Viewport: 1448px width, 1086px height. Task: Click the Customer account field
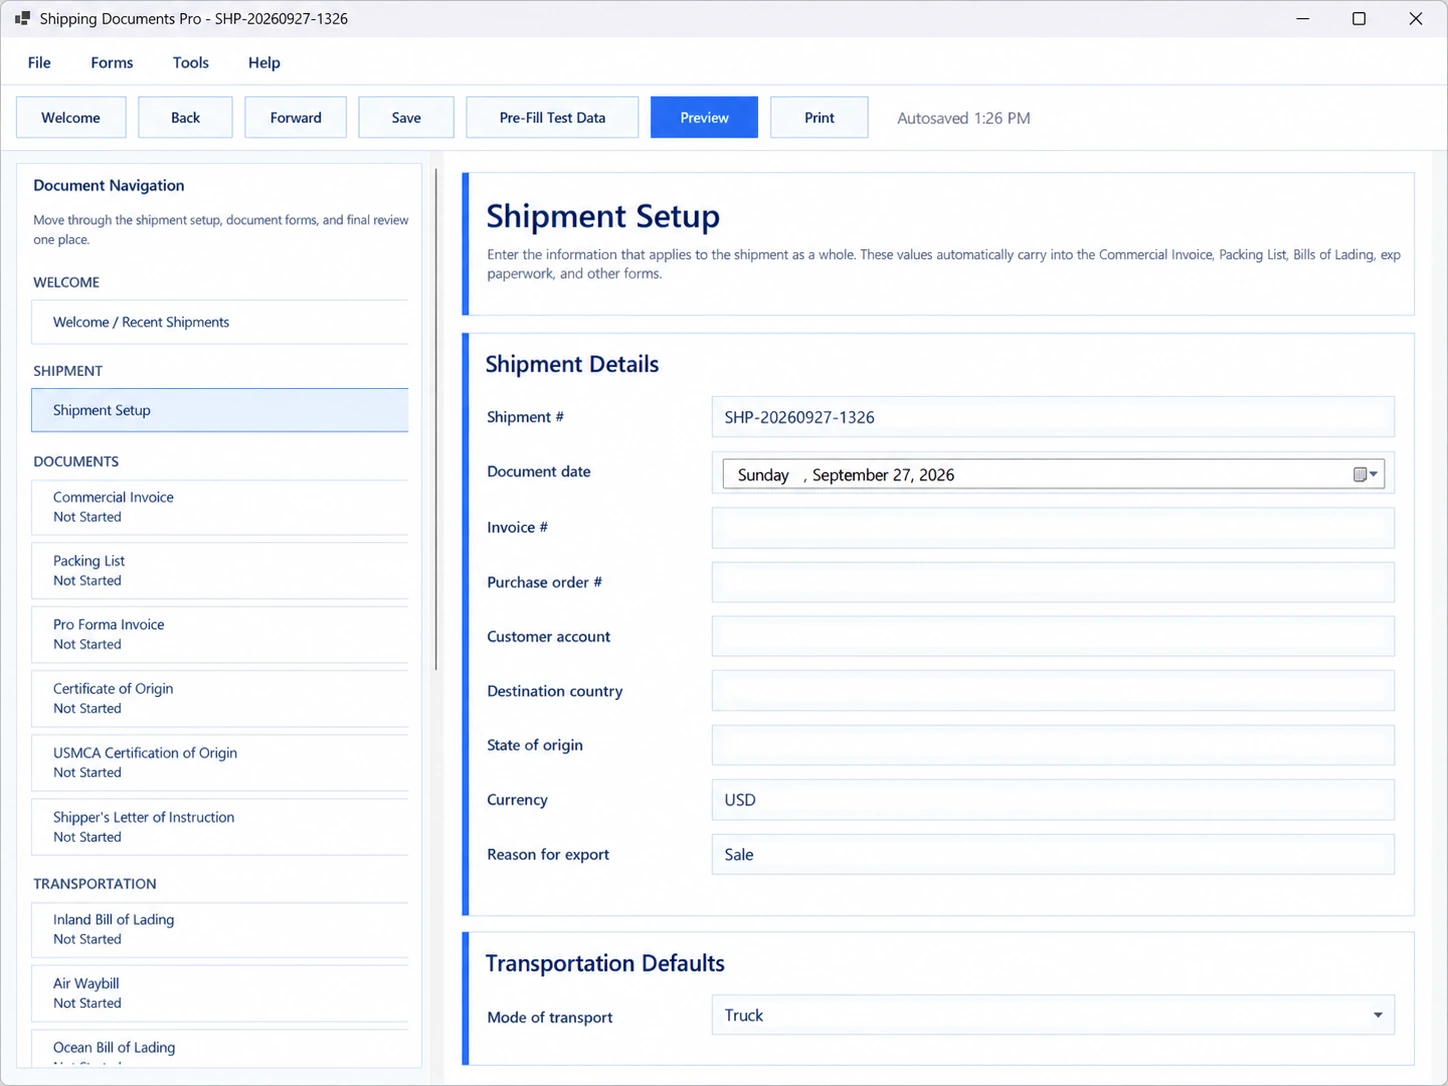pyautogui.click(x=1053, y=636)
